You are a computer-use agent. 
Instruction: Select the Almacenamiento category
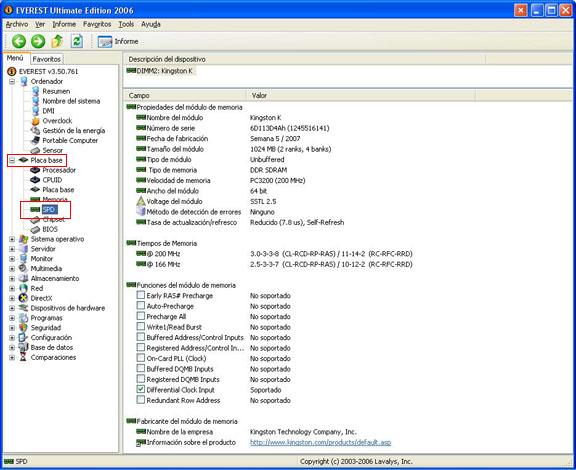[55, 279]
